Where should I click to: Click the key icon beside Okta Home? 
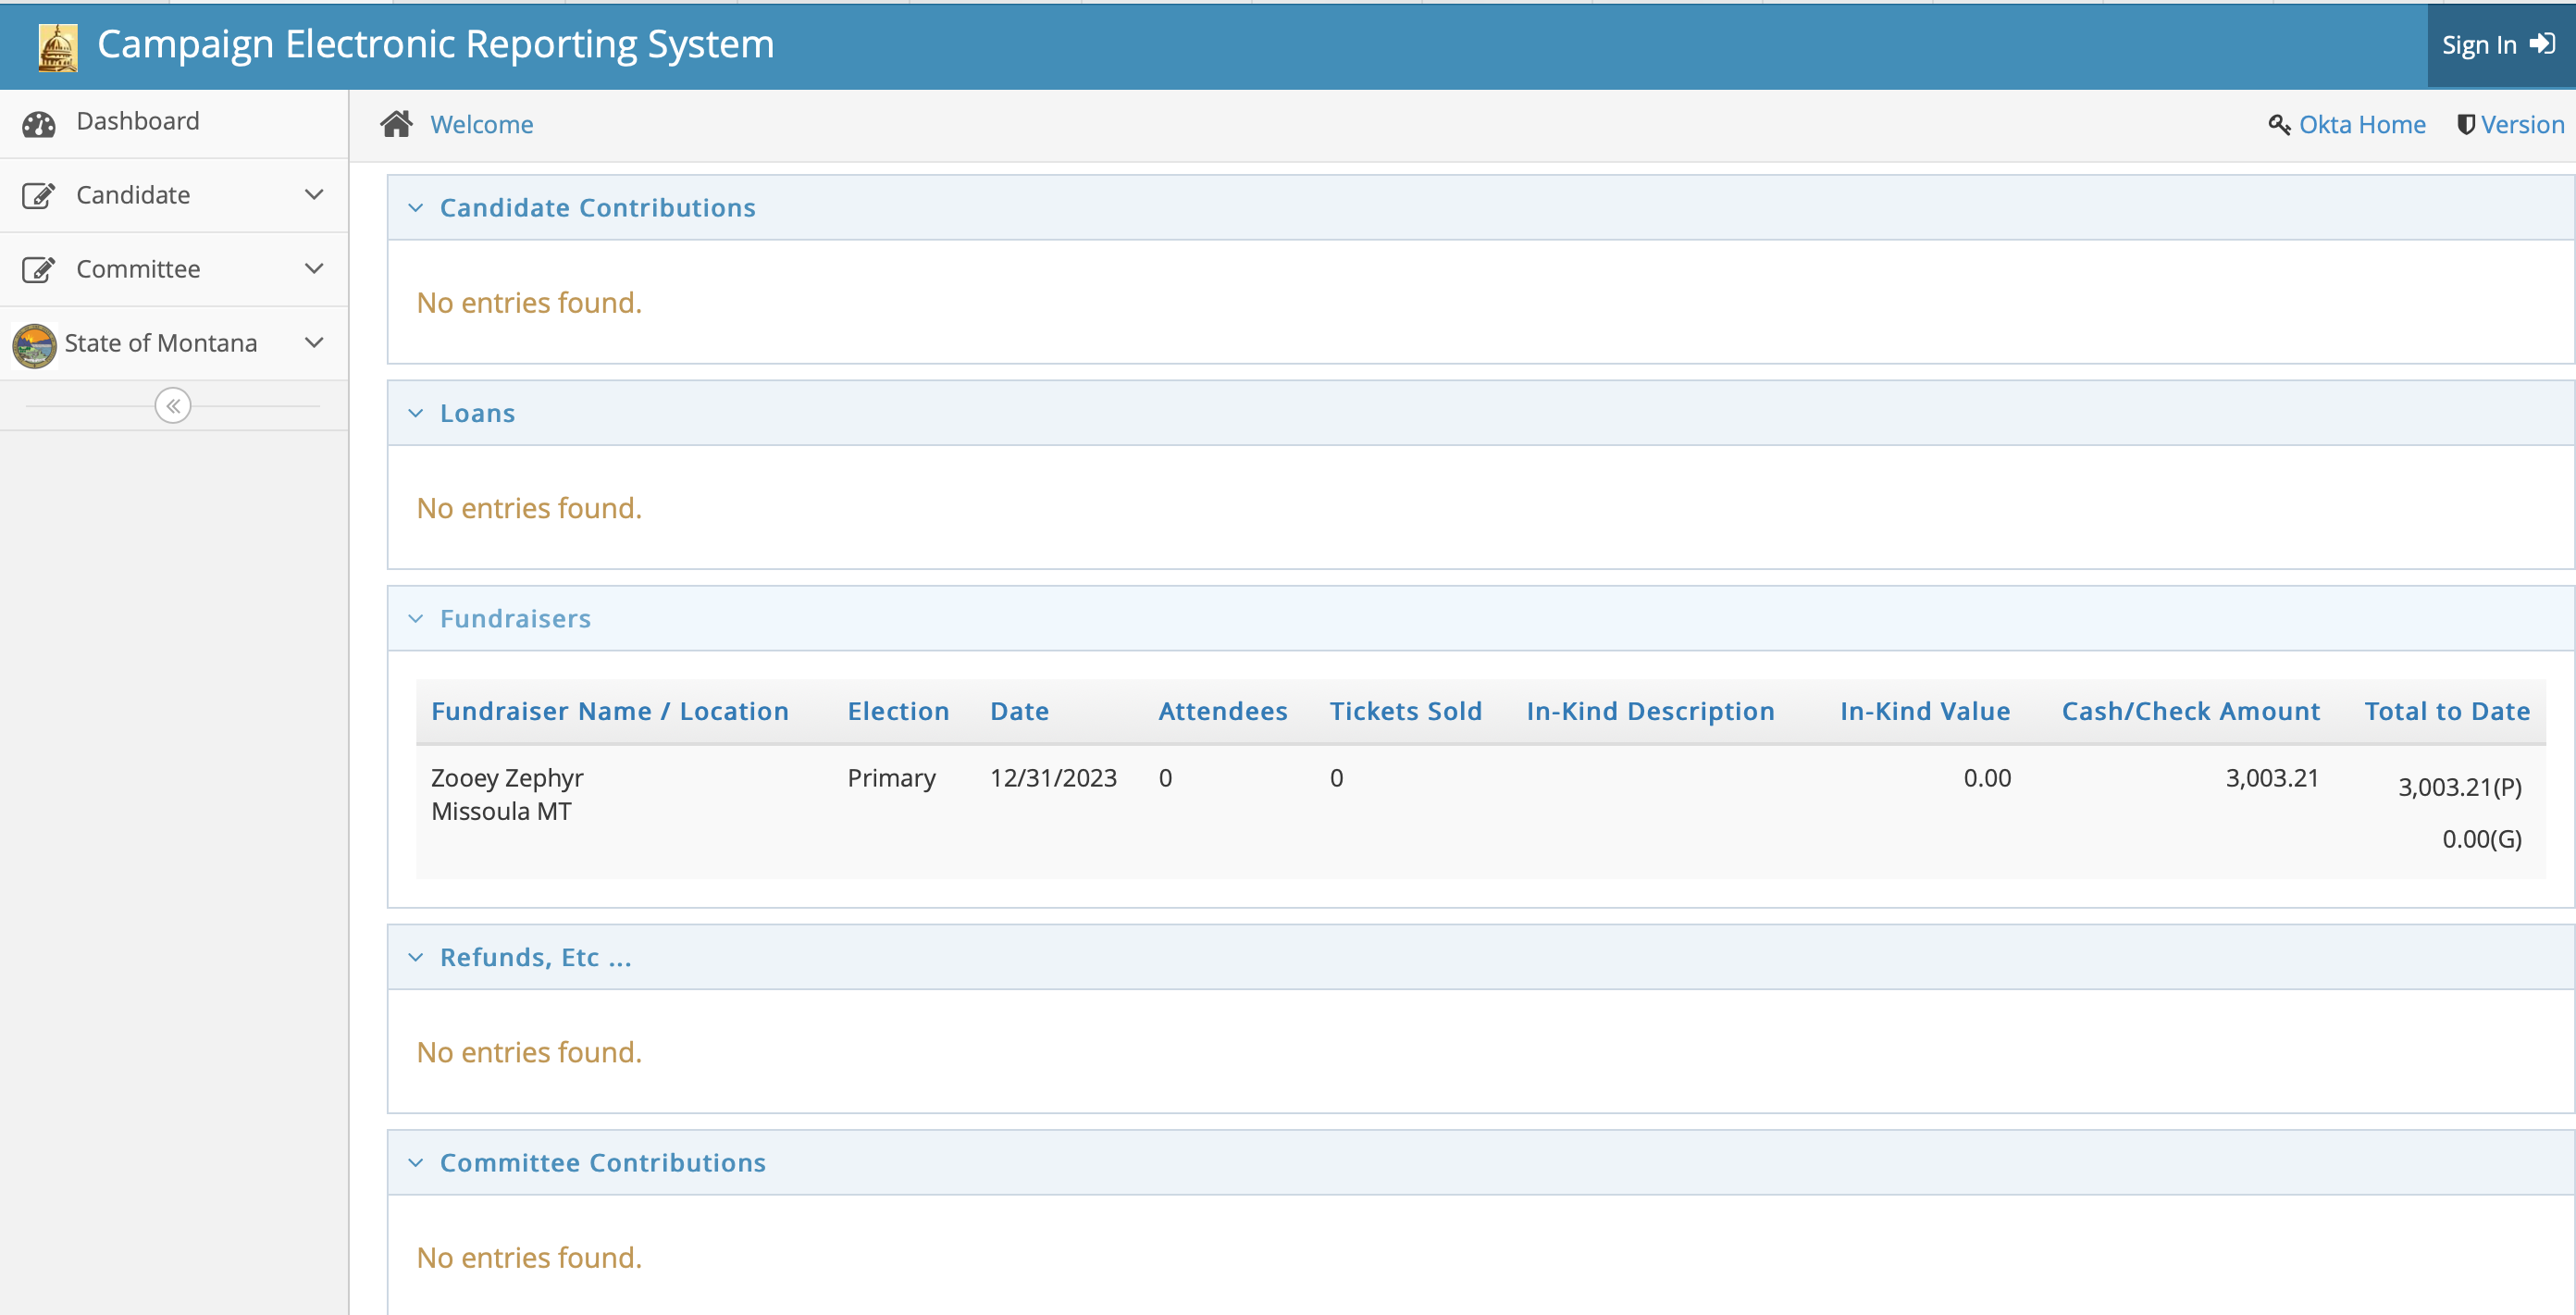tap(2278, 125)
